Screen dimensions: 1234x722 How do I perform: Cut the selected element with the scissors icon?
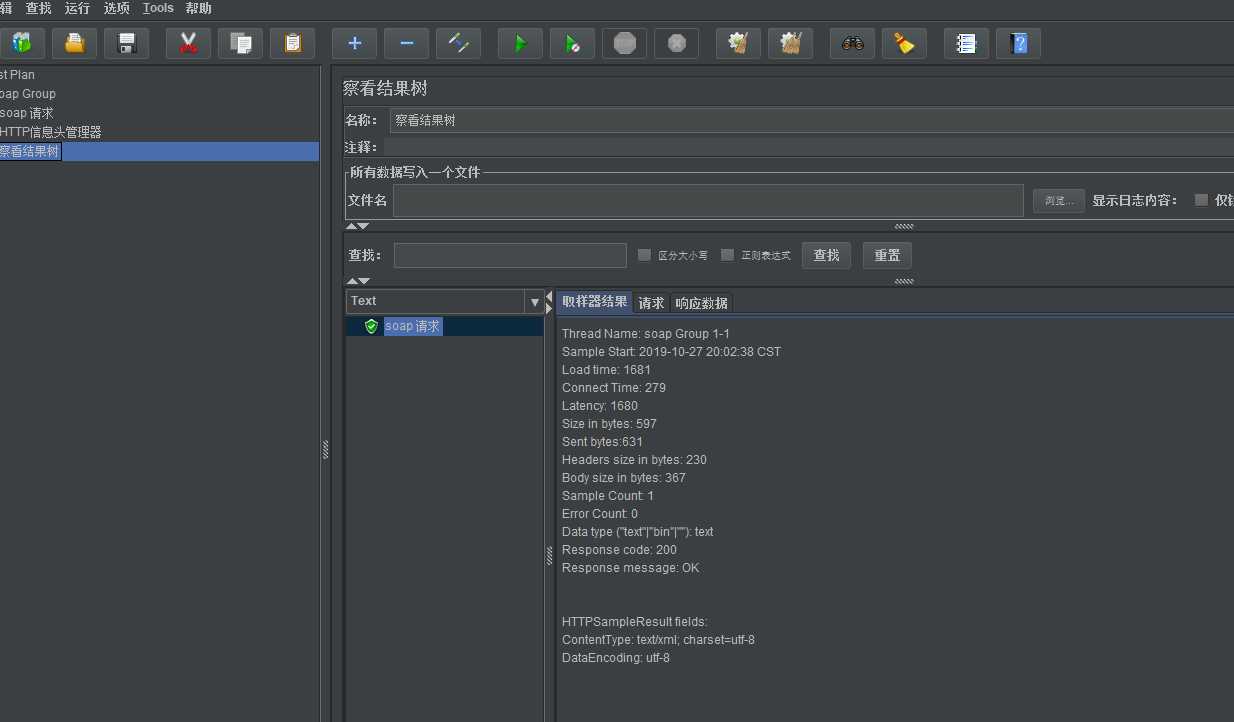pos(188,43)
